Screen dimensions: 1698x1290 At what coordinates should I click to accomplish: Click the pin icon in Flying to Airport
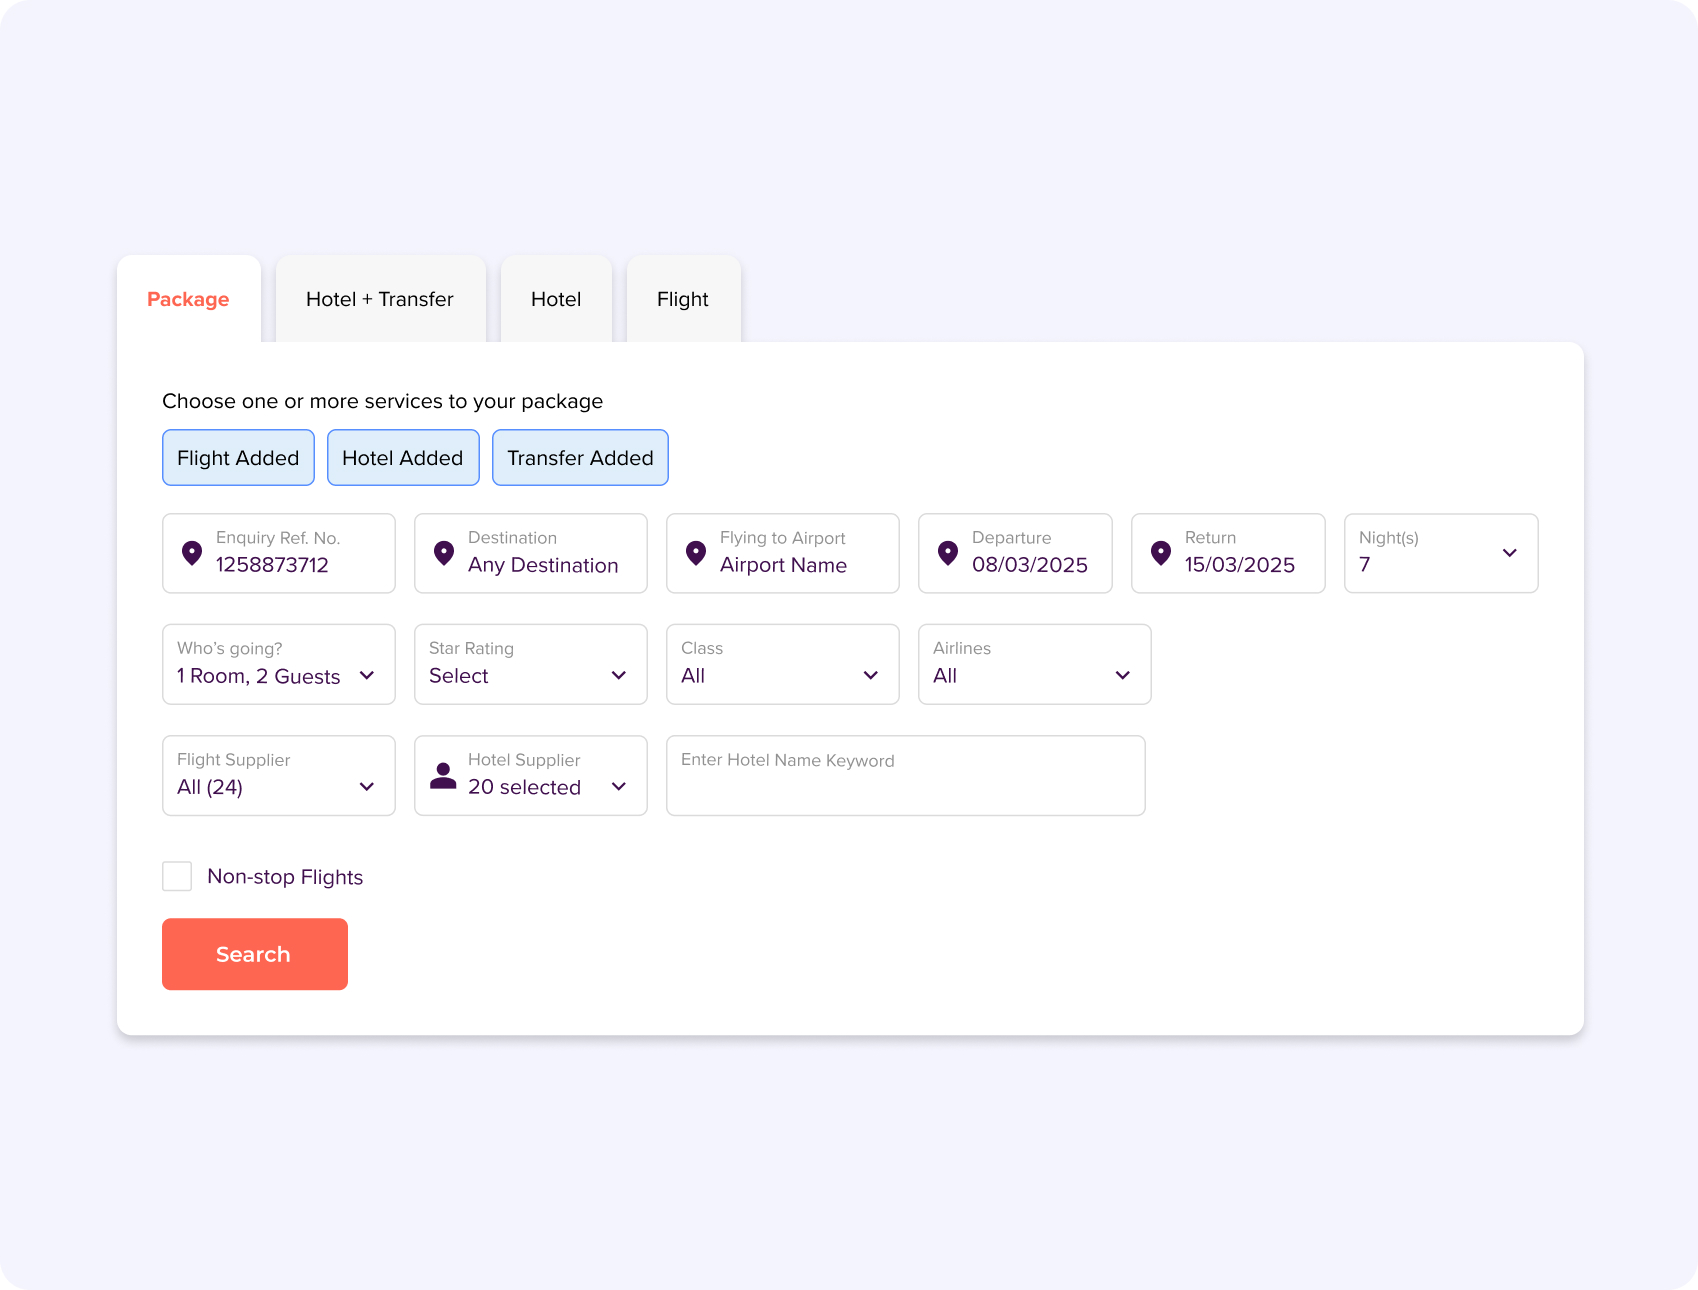696,553
